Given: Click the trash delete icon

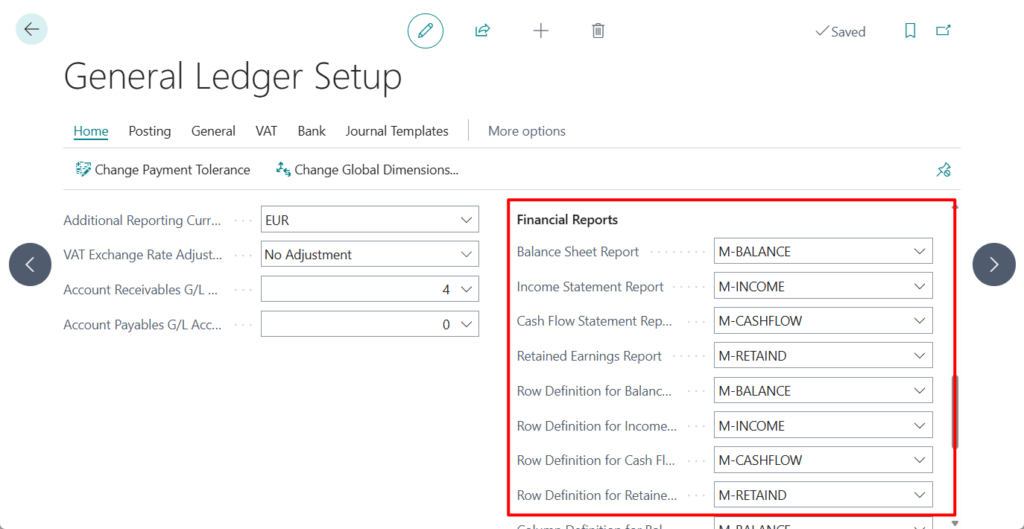Looking at the screenshot, I should point(598,31).
